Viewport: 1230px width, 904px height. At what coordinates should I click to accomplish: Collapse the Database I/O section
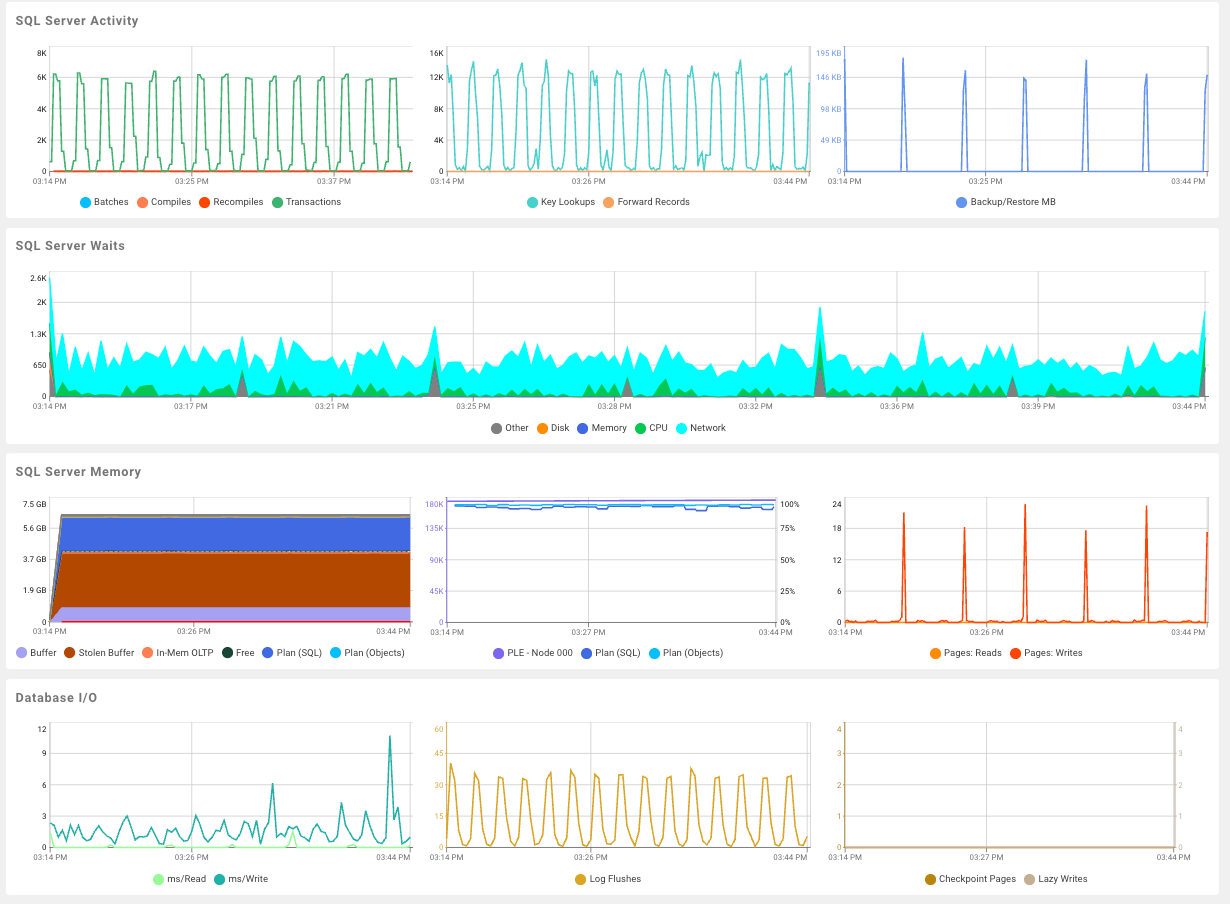click(54, 697)
